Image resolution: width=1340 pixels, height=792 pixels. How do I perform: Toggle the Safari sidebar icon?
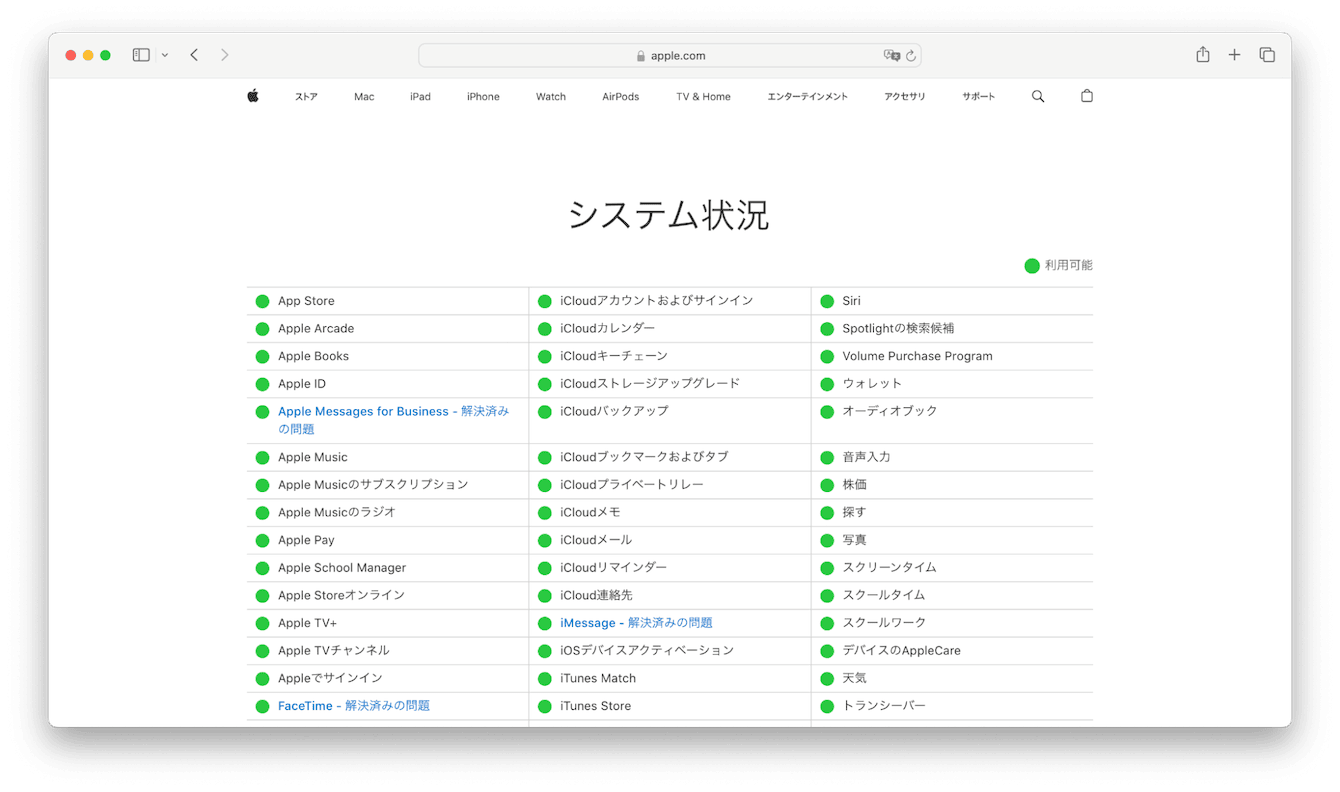pyautogui.click(x=141, y=55)
